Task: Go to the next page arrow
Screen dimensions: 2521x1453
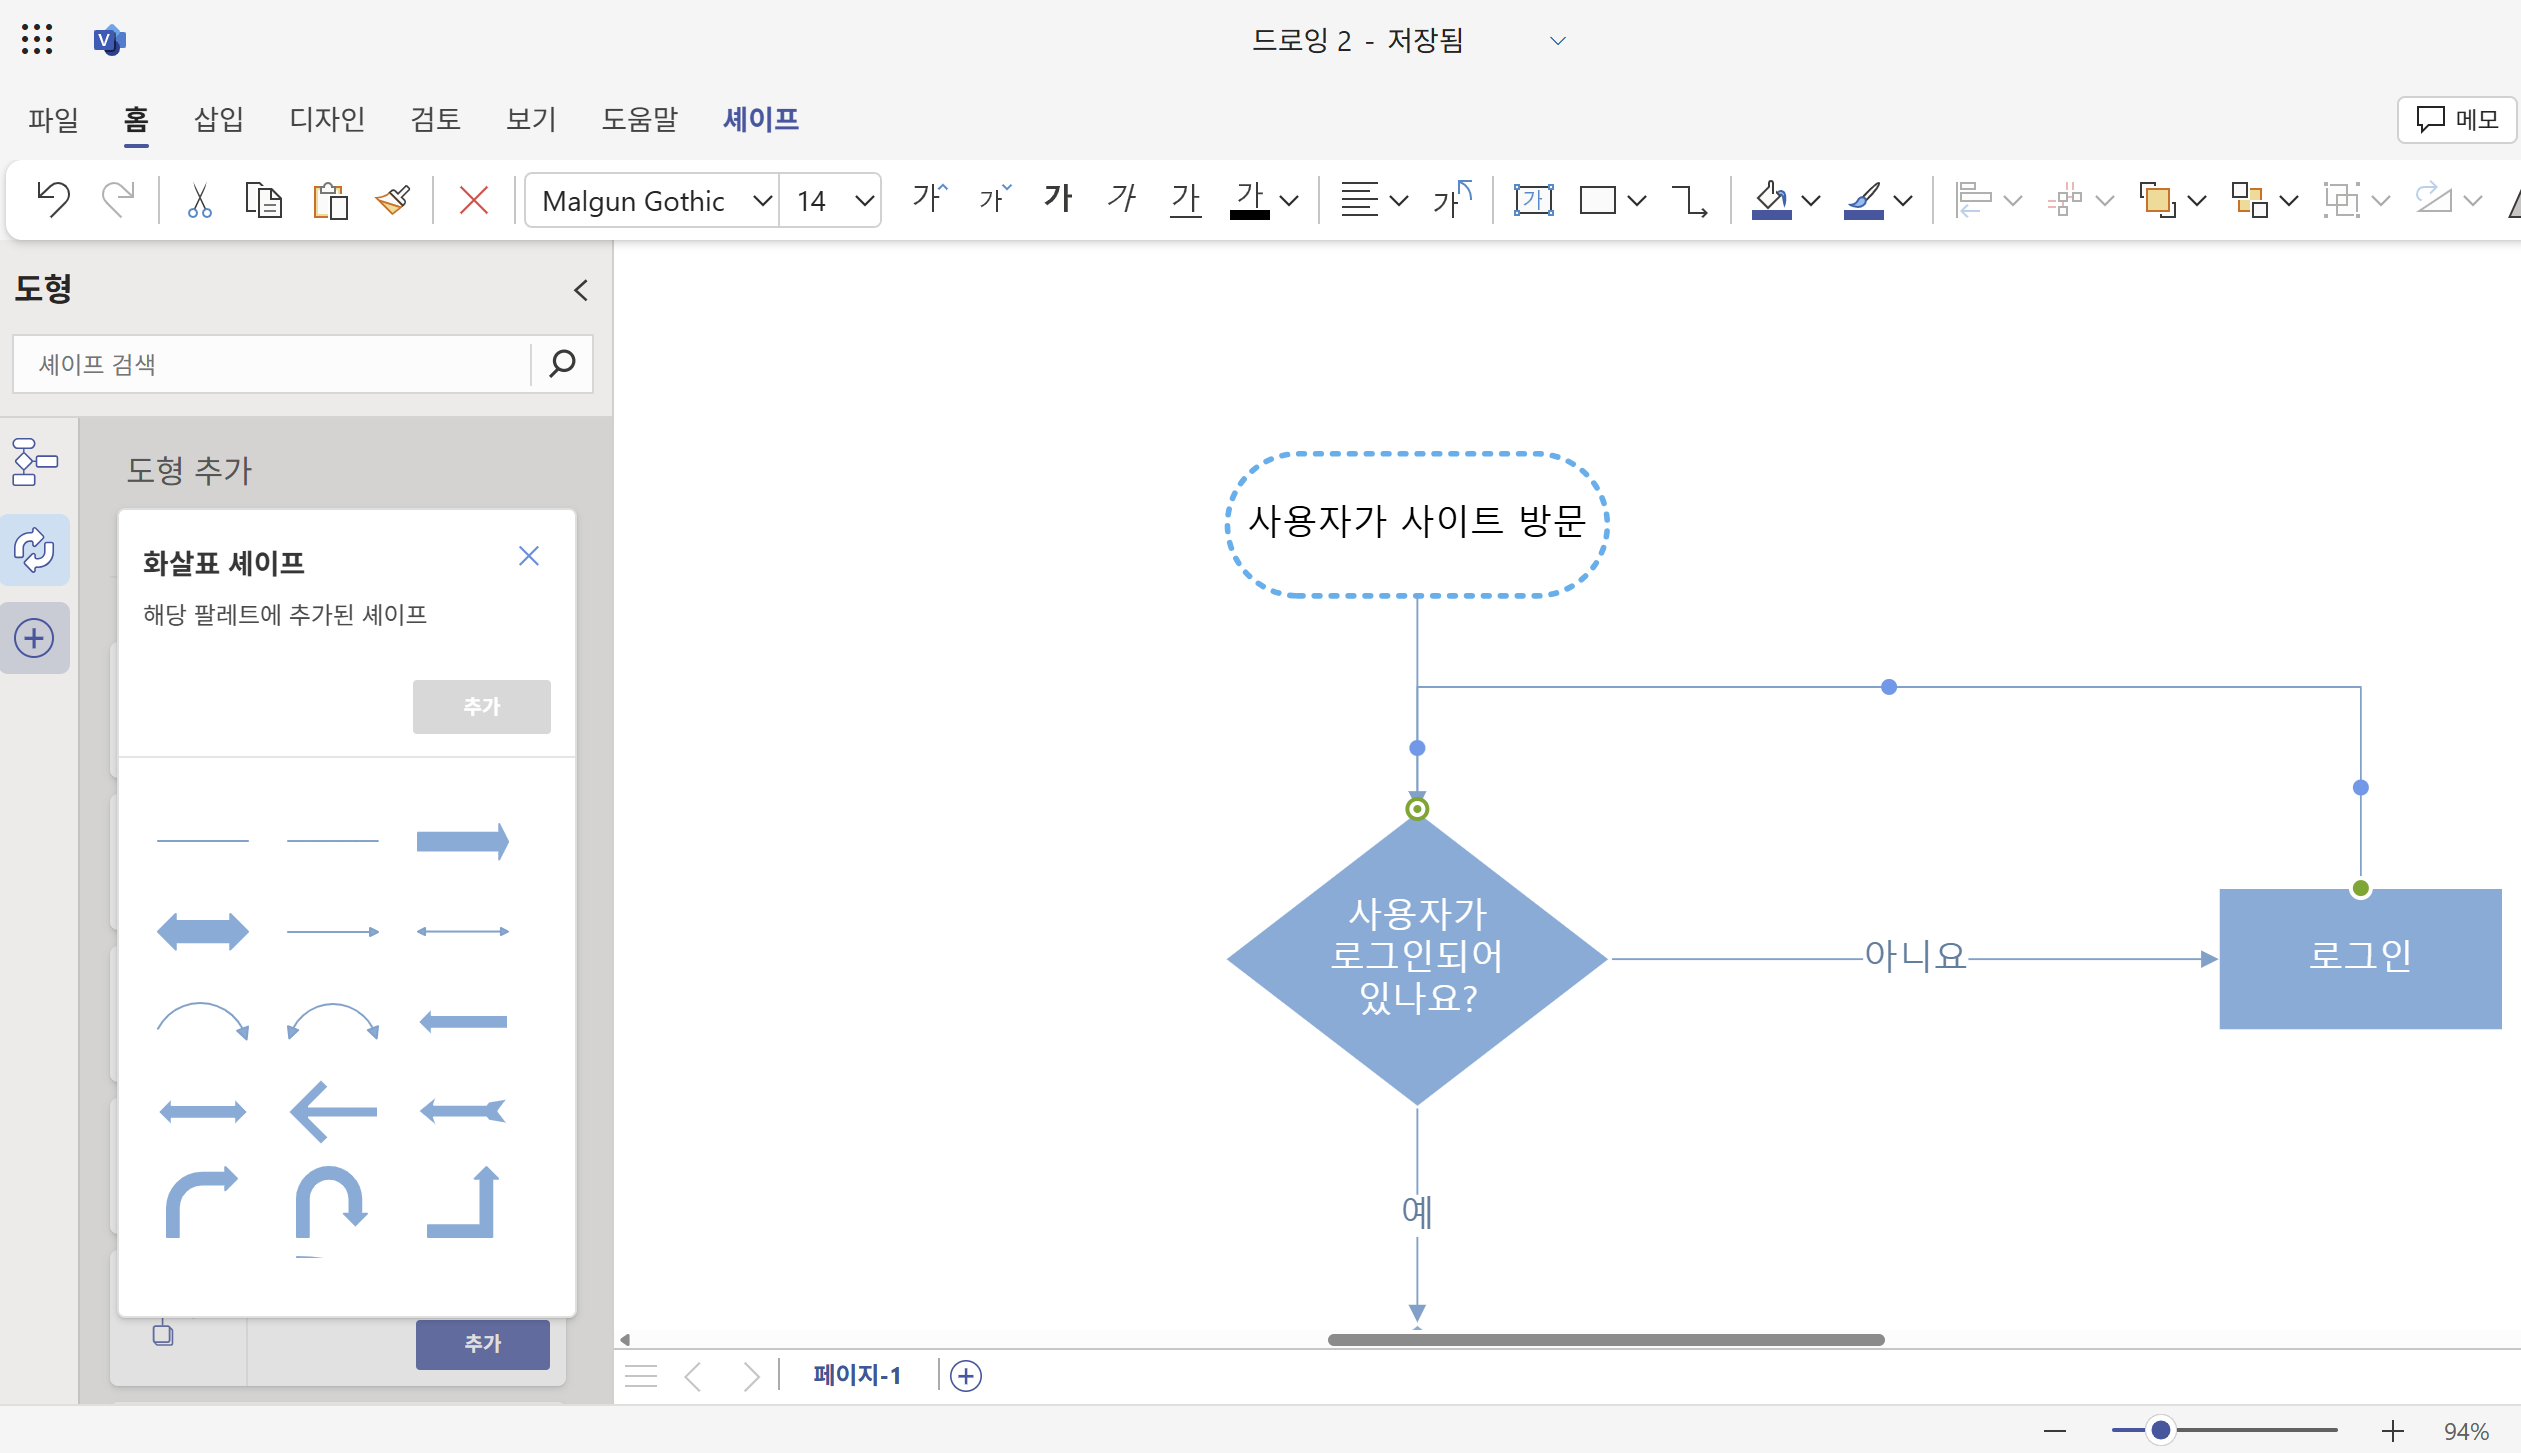Action: point(751,1376)
